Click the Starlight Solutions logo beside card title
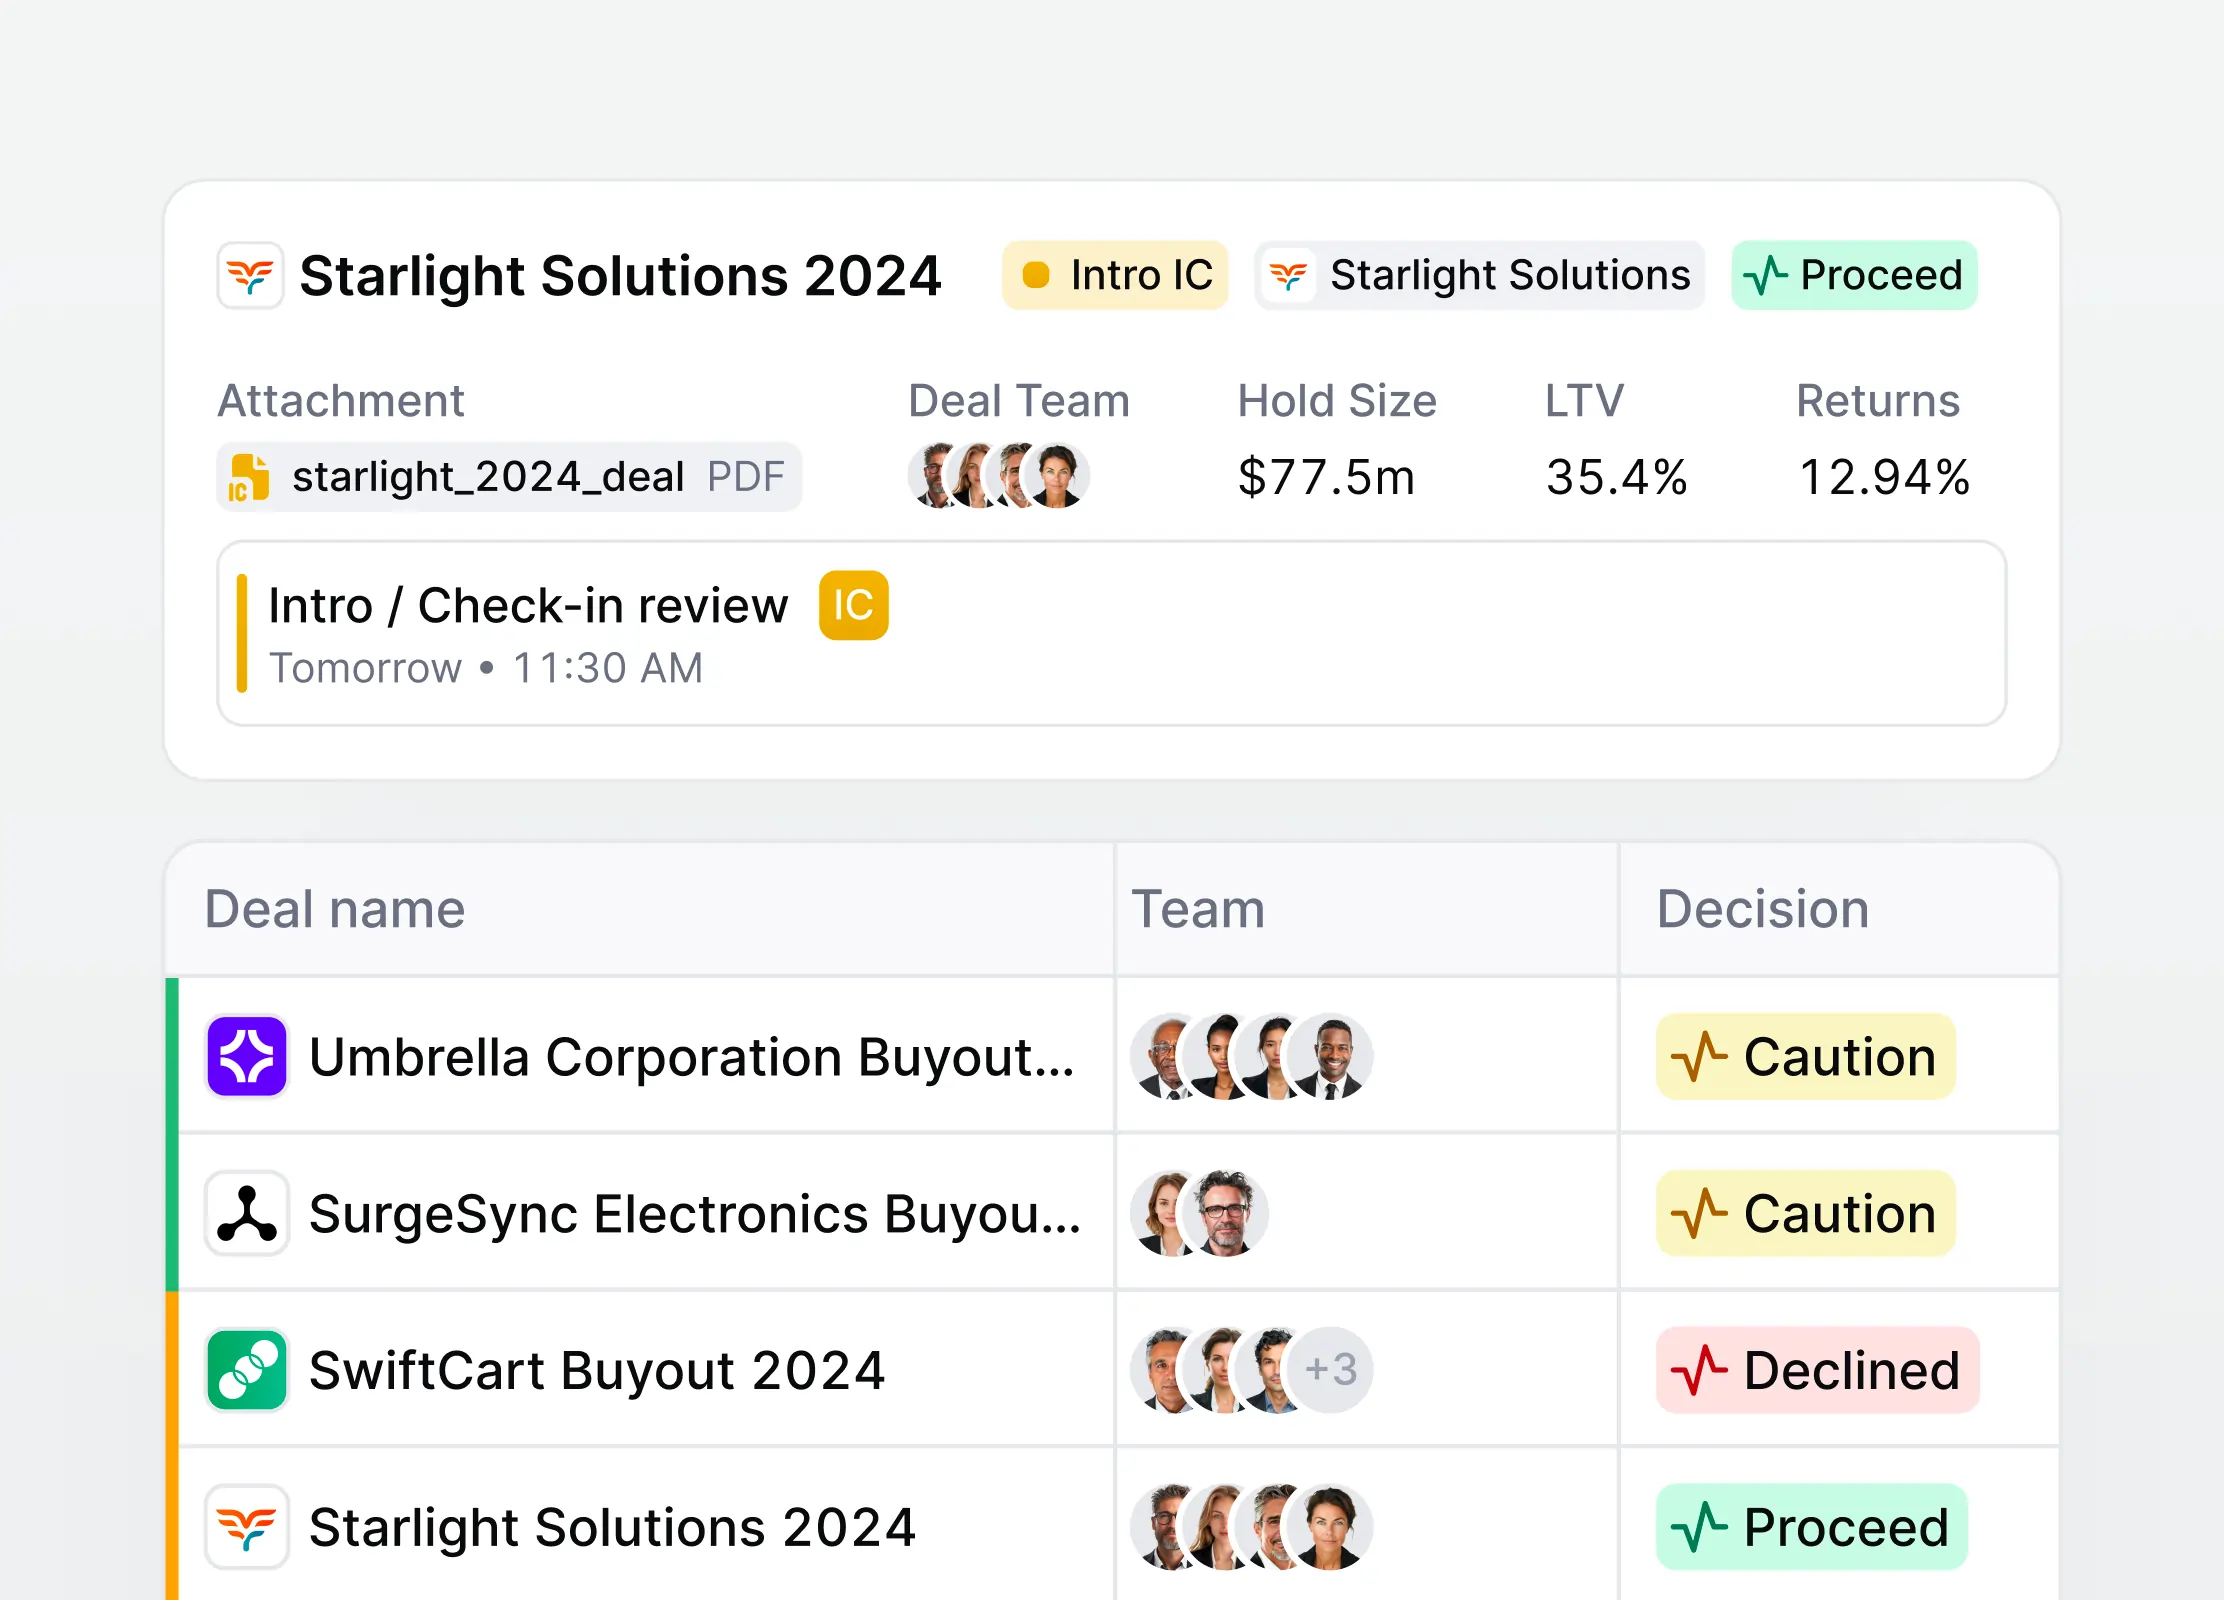The width and height of the screenshot is (2224, 1600). coord(250,276)
